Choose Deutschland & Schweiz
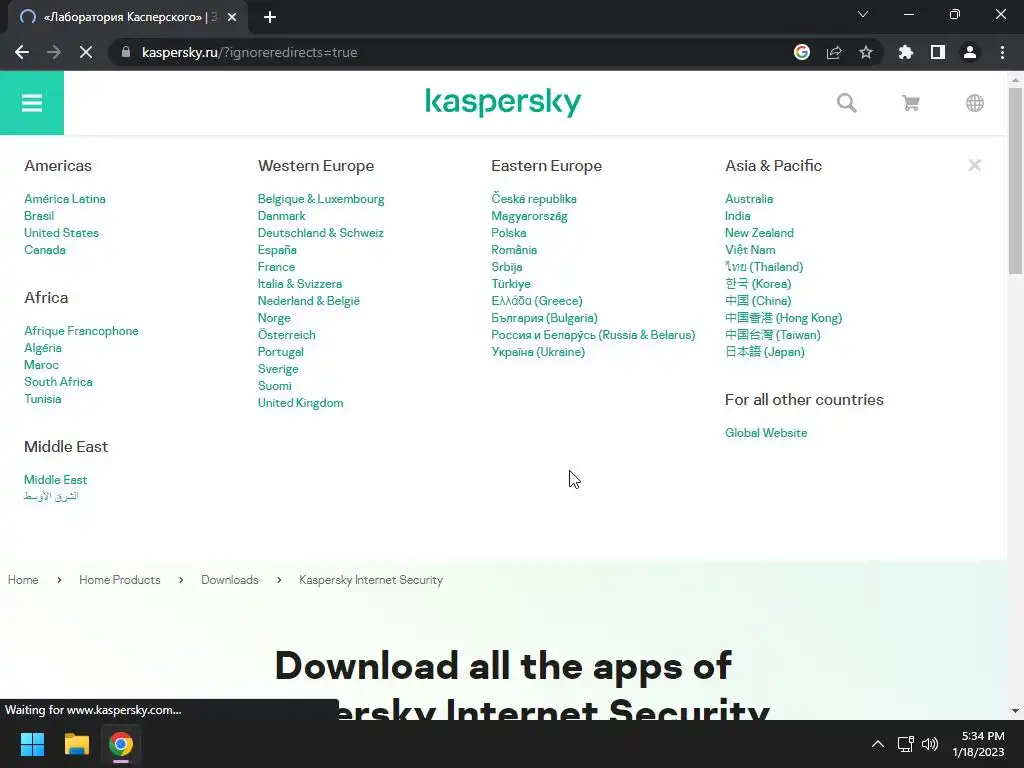This screenshot has height=768, width=1024. click(320, 232)
